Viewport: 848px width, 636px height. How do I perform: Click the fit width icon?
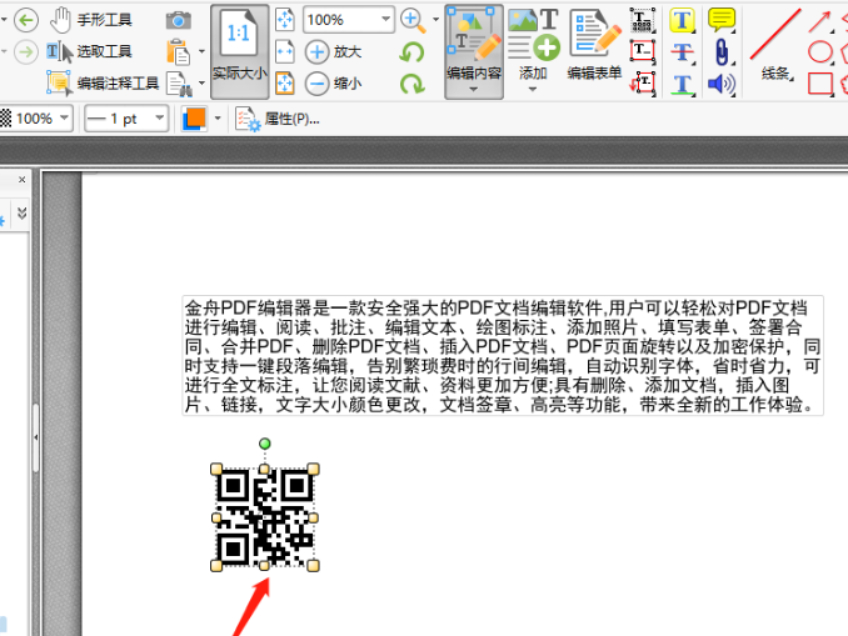pos(285,52)
